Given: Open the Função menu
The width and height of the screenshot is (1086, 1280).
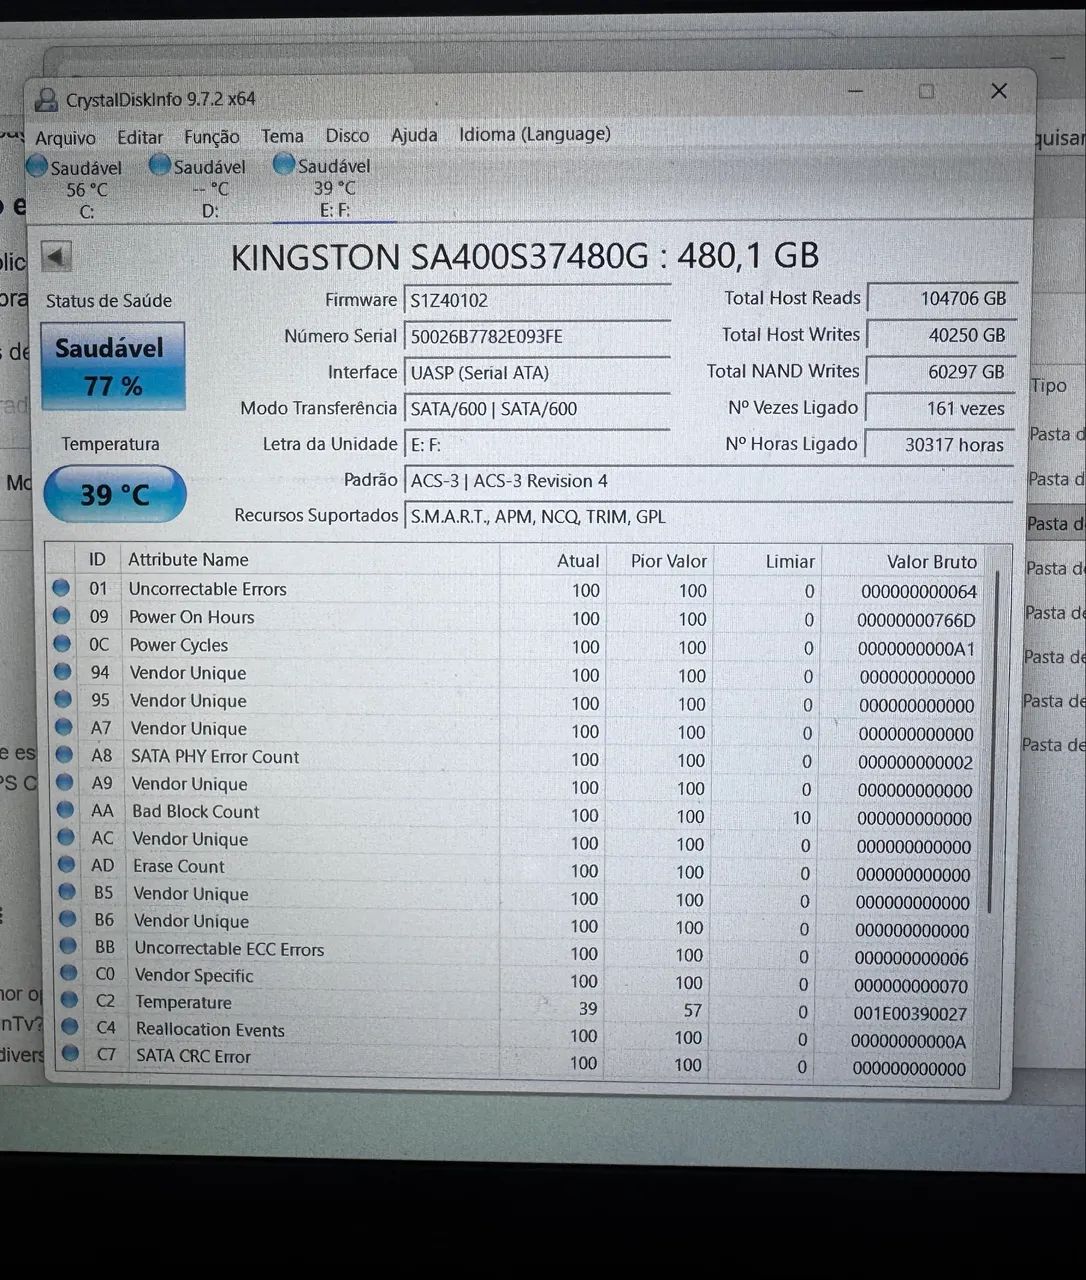Looking at the screenshot, I should click(212, 137).
